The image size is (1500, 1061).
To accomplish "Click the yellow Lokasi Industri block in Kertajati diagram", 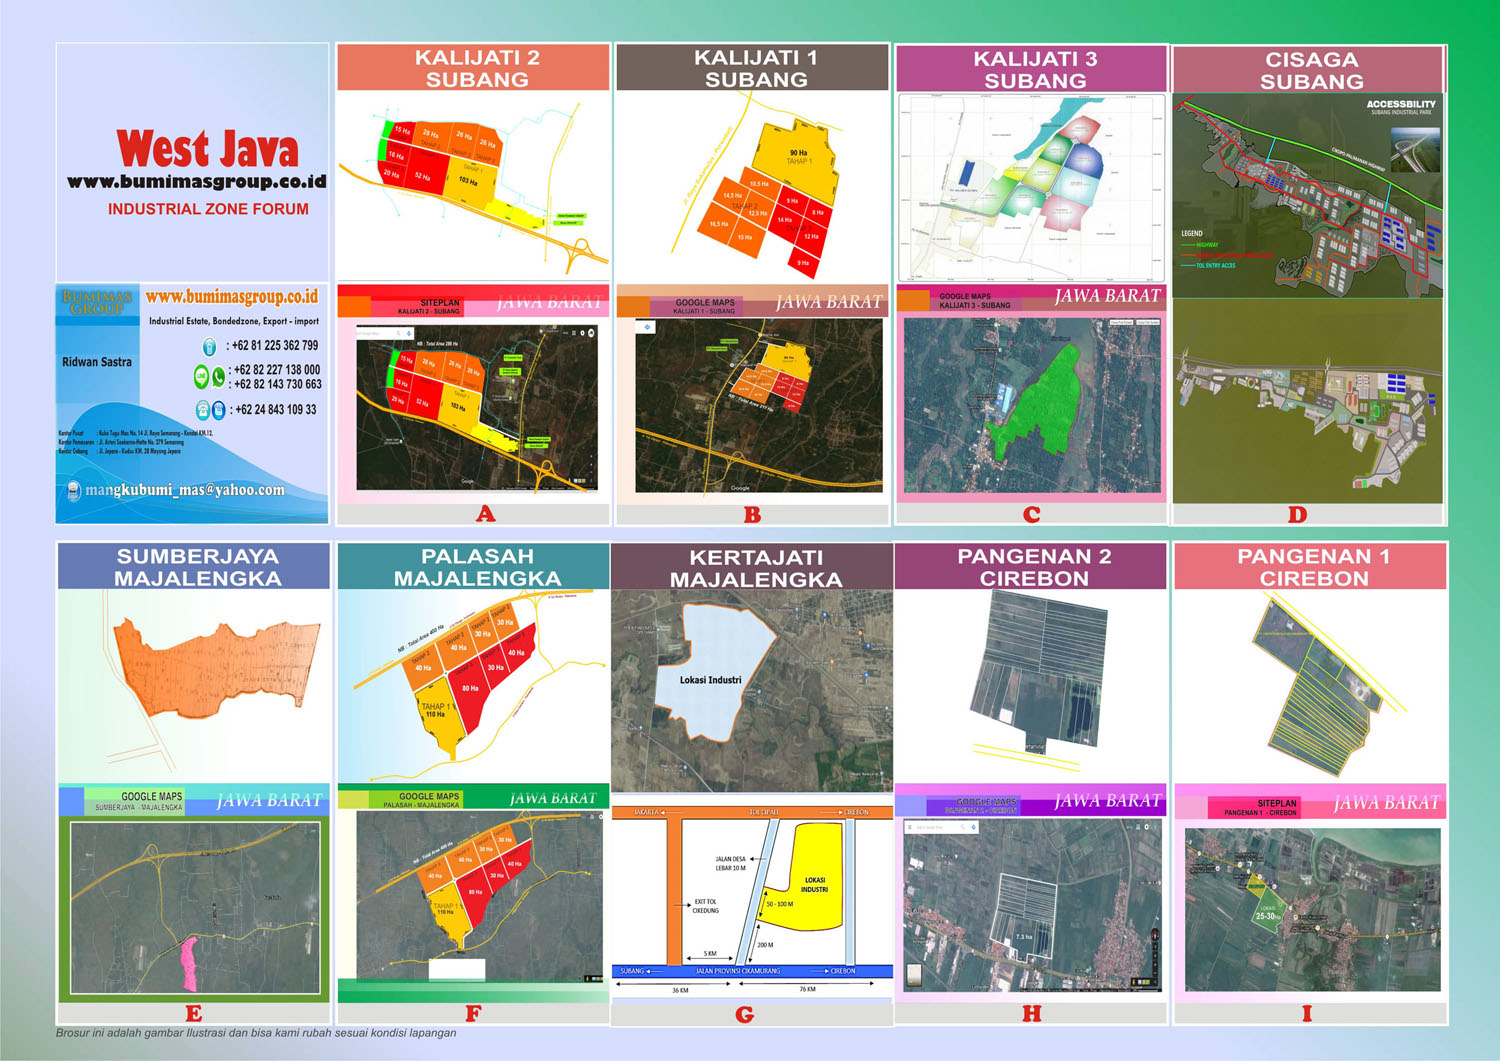I will pos(813,880).
